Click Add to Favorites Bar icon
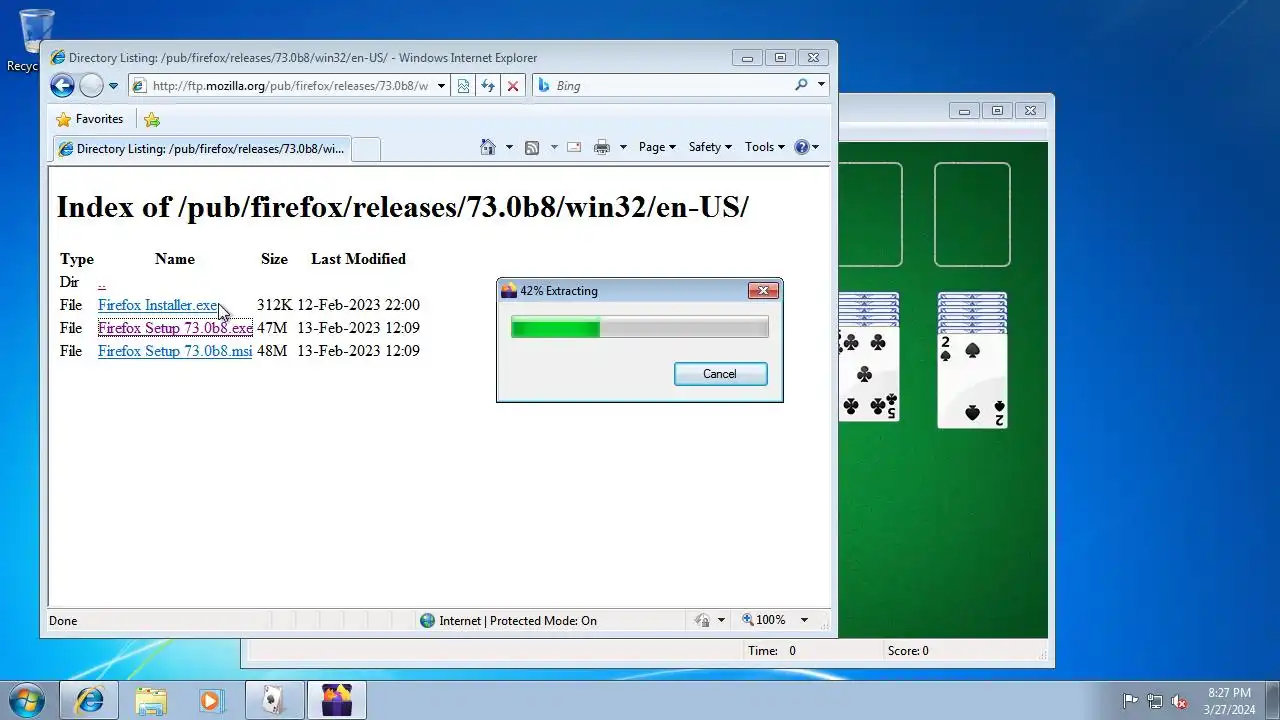Image resolution: width=1280 pixels, height=720 pixels. [152, 120]
